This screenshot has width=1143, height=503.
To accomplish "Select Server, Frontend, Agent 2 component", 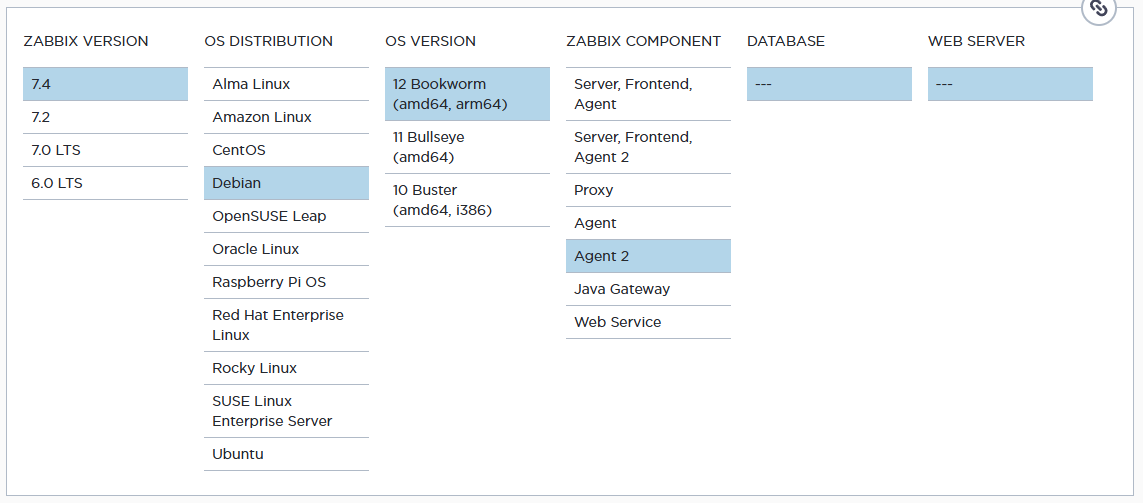I will 648,147.
